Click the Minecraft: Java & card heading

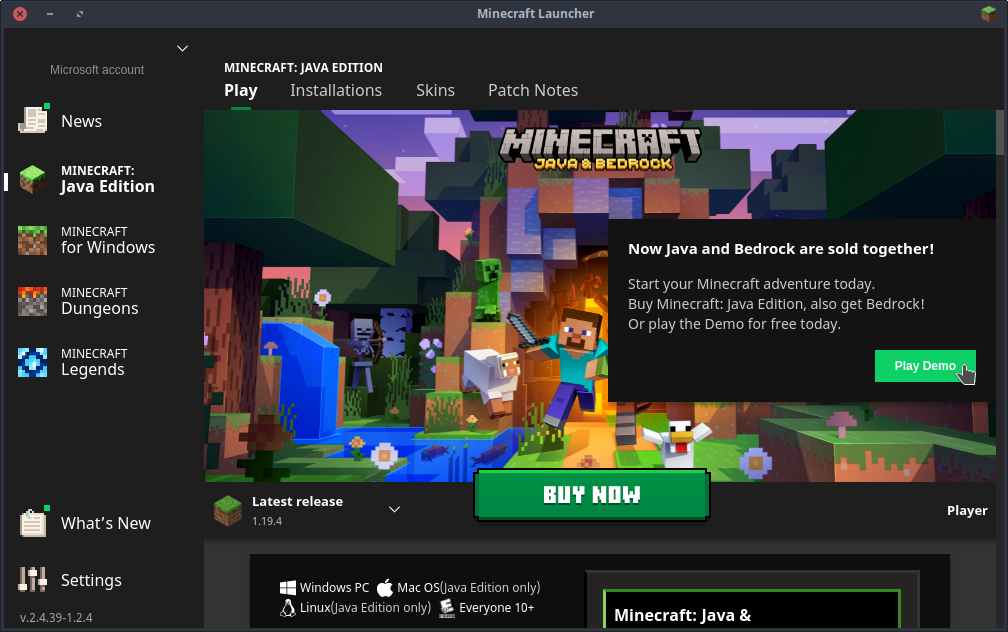[682, 615]
